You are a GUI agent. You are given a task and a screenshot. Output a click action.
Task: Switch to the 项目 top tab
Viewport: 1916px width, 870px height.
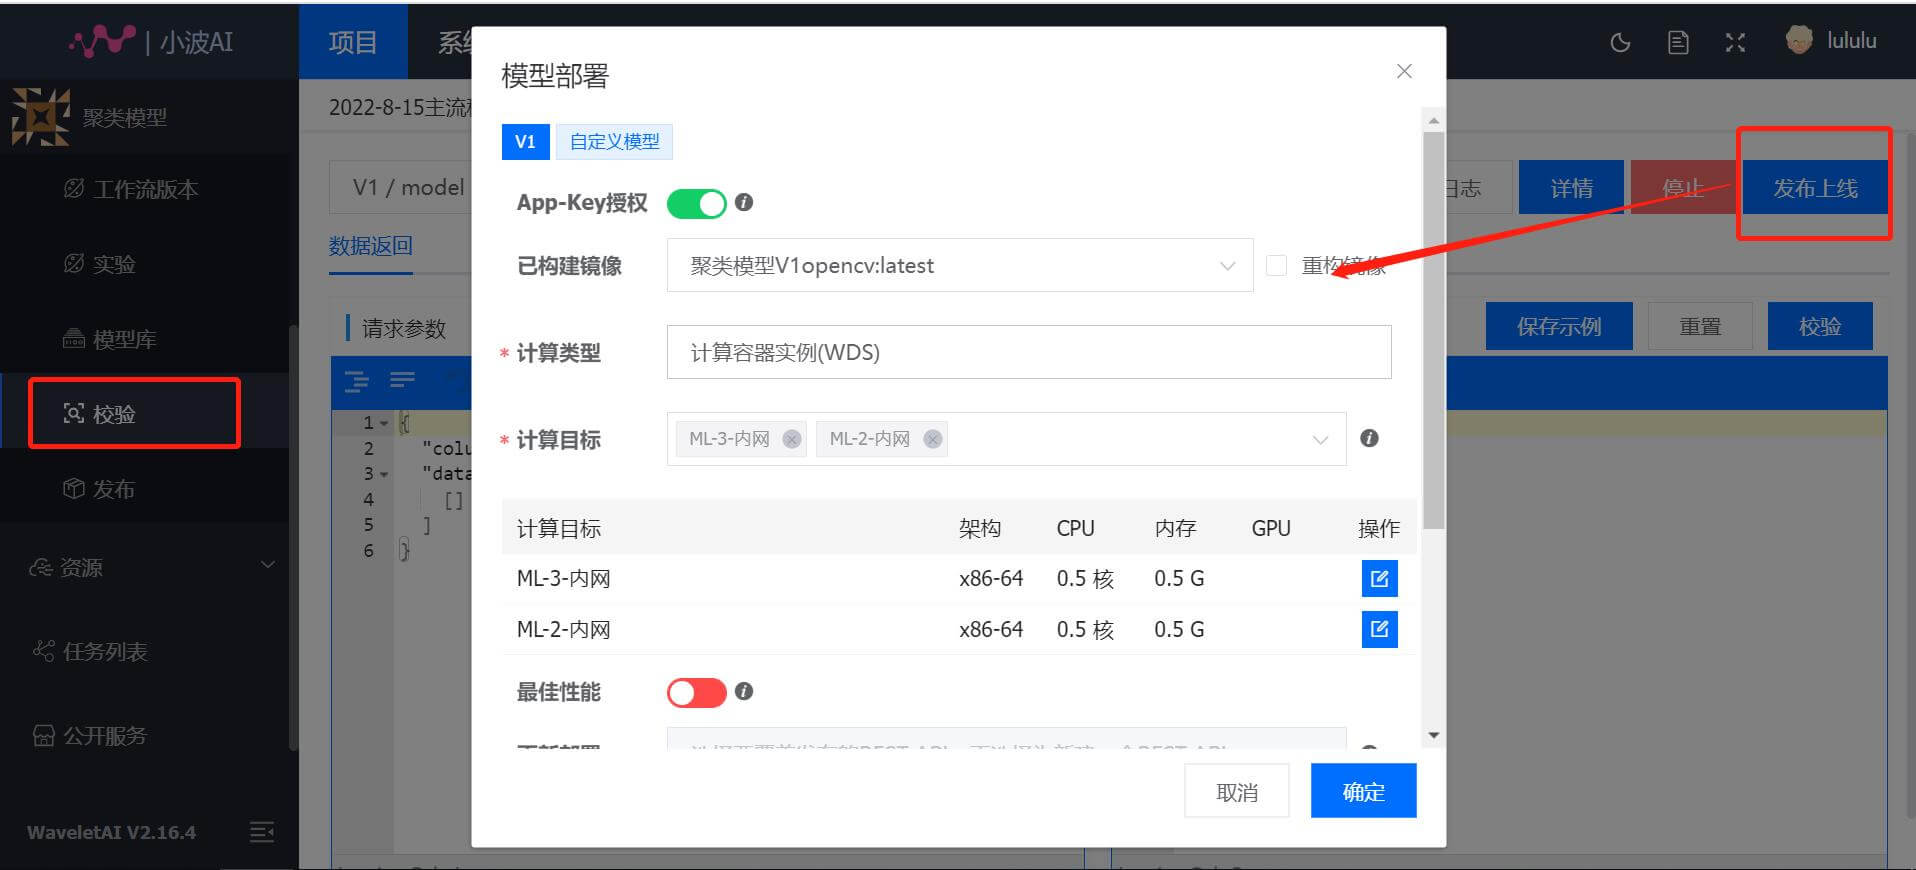pos(353,42)
